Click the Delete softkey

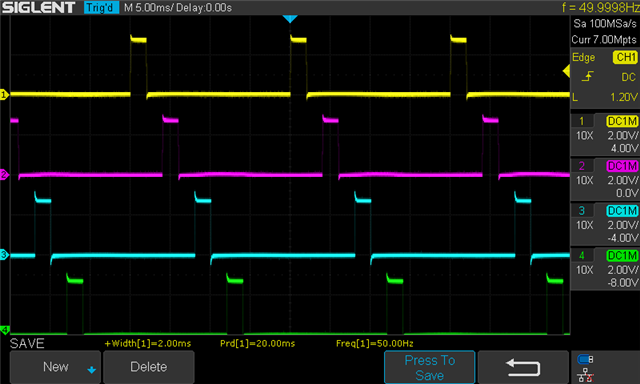tap(149, 367)
